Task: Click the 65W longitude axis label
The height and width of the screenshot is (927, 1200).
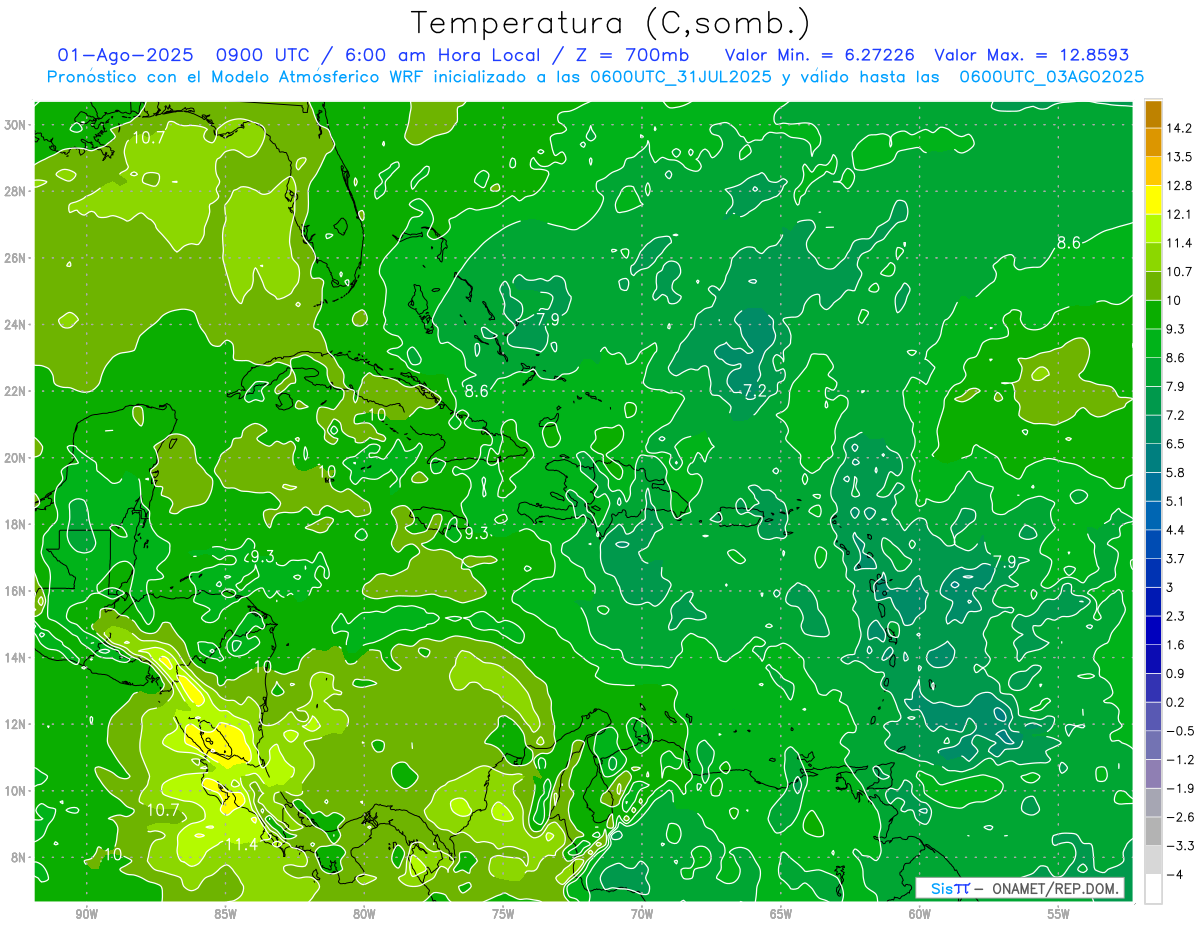Action: pyautogui.click(x=781, y=914)
